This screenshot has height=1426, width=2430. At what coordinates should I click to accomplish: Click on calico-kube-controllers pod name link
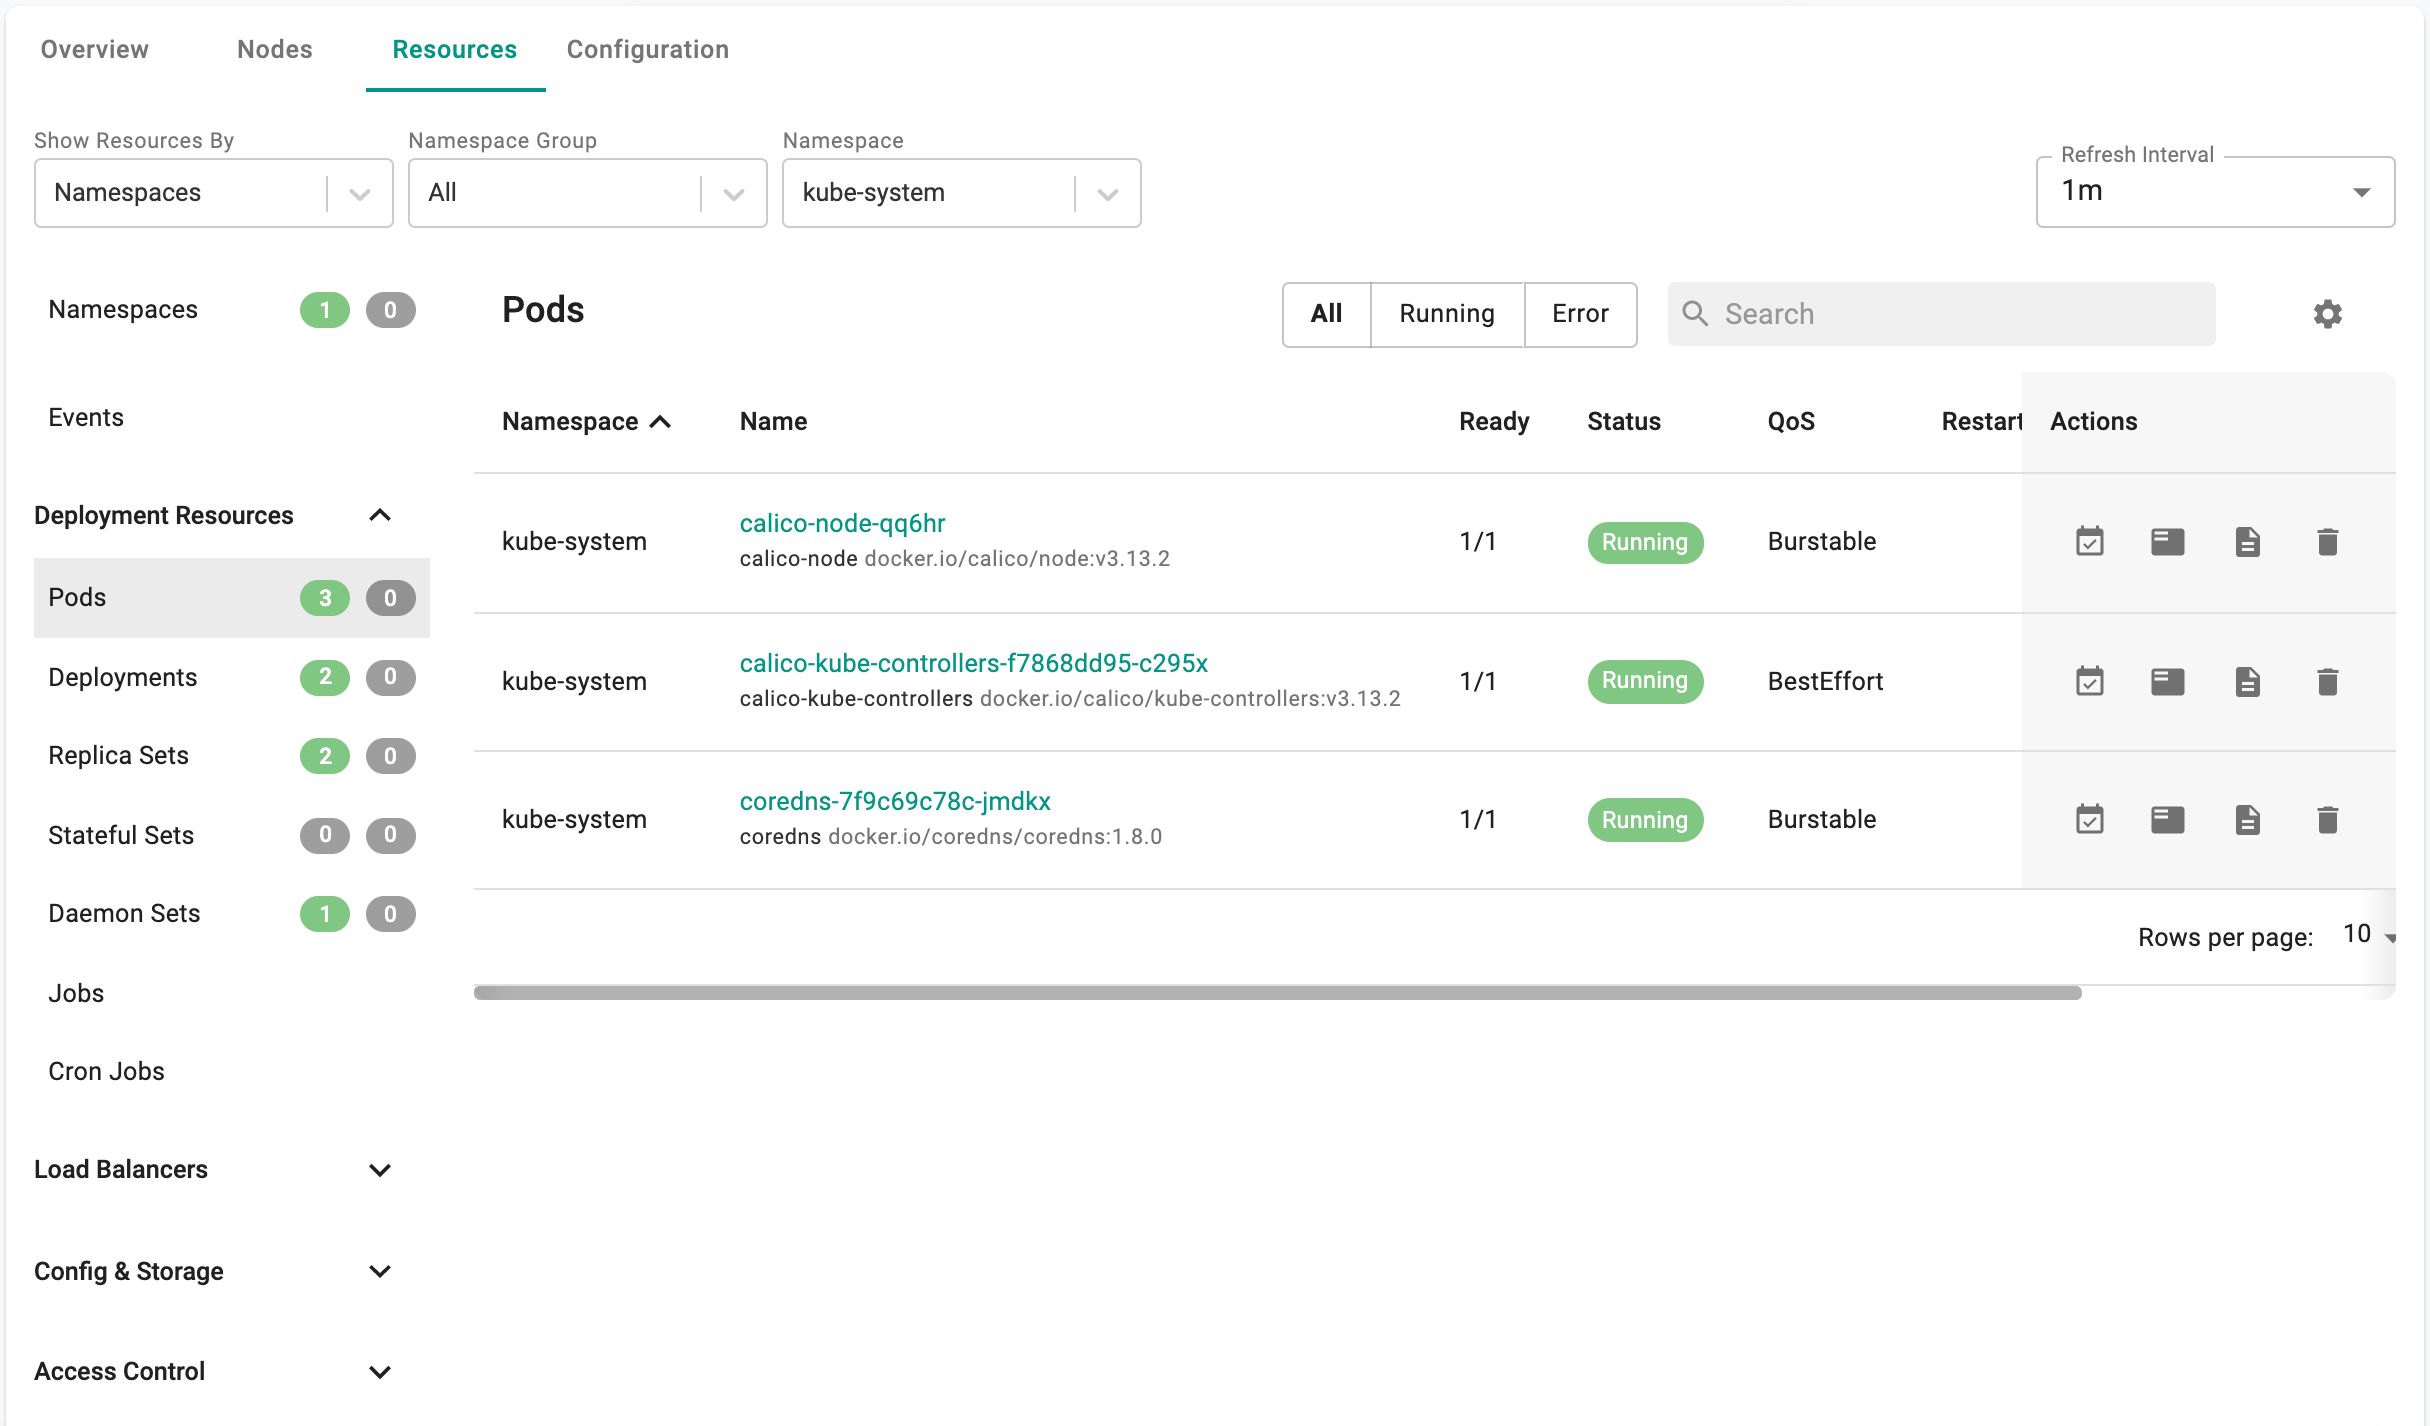976,662
